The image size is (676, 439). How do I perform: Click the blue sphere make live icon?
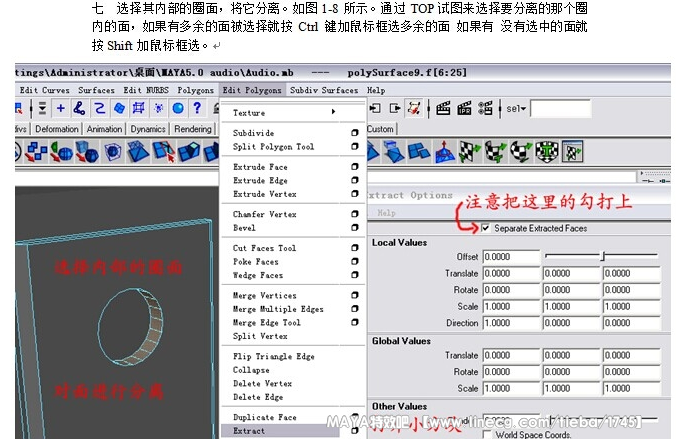click(178, 108)
